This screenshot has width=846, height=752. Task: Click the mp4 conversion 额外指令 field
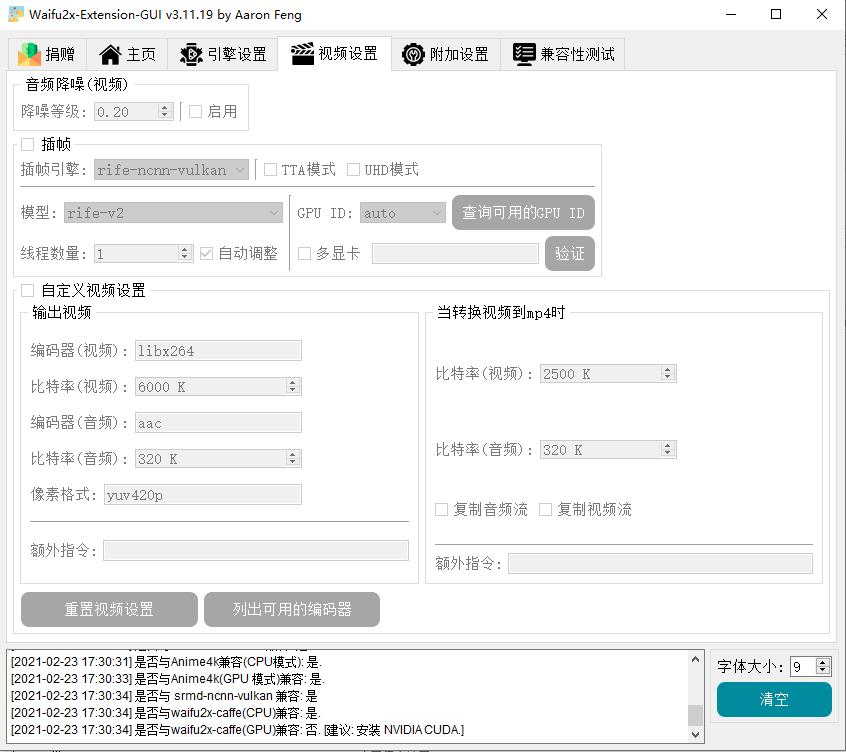coord(660,563)
